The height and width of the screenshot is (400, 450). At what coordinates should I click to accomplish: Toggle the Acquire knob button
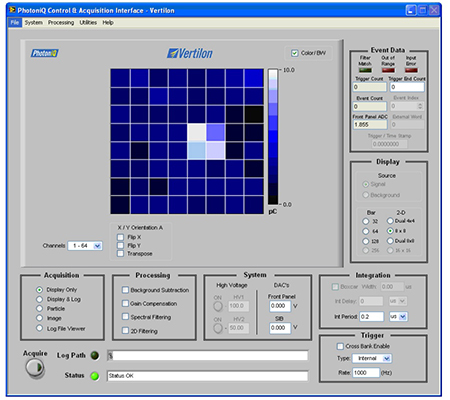[x=35, y=368]
